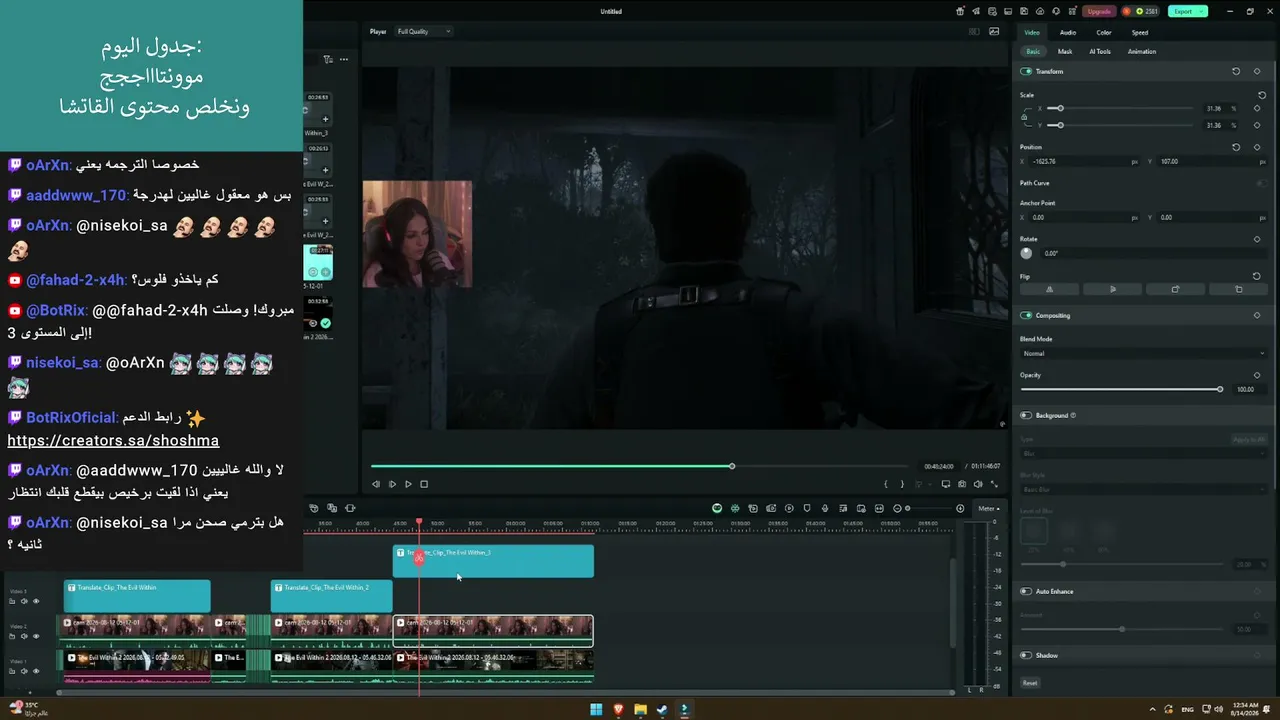Enter fullscreen preview from the player controls
Viewport: 1280px width, 720px height.
click(994, 484)
